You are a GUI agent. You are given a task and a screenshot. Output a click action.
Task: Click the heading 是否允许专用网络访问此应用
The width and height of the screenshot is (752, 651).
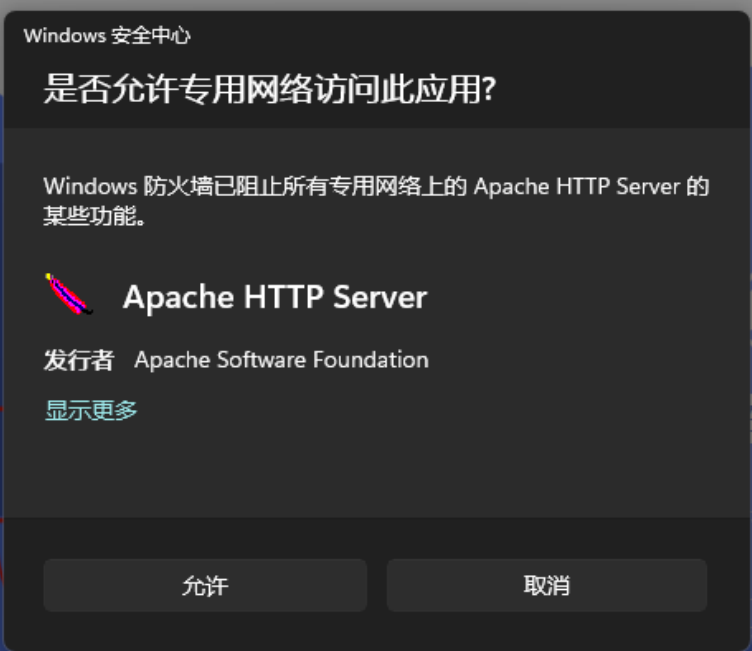[270, 89]
